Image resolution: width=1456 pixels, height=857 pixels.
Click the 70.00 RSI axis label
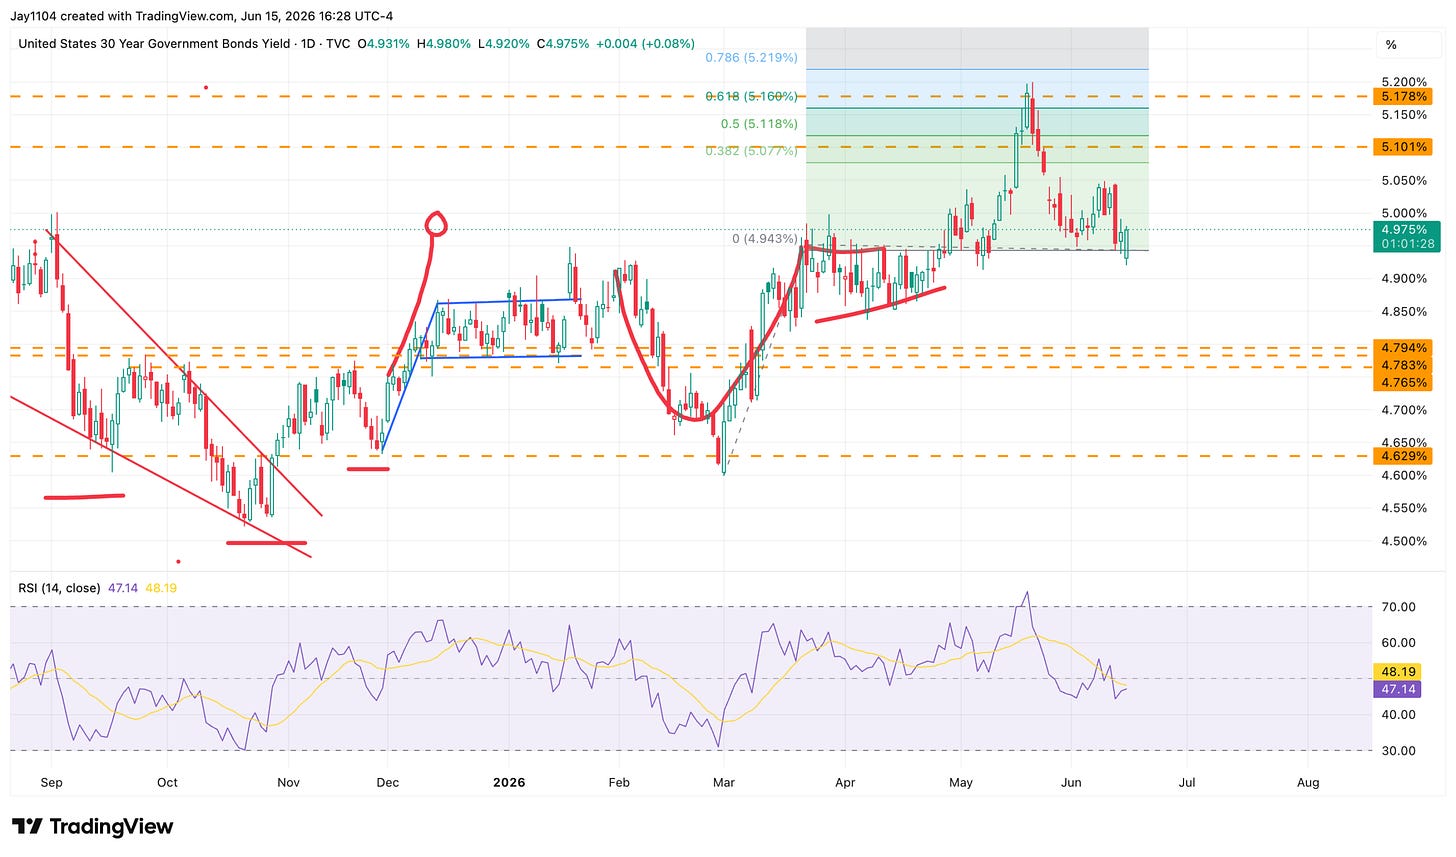1399,607
